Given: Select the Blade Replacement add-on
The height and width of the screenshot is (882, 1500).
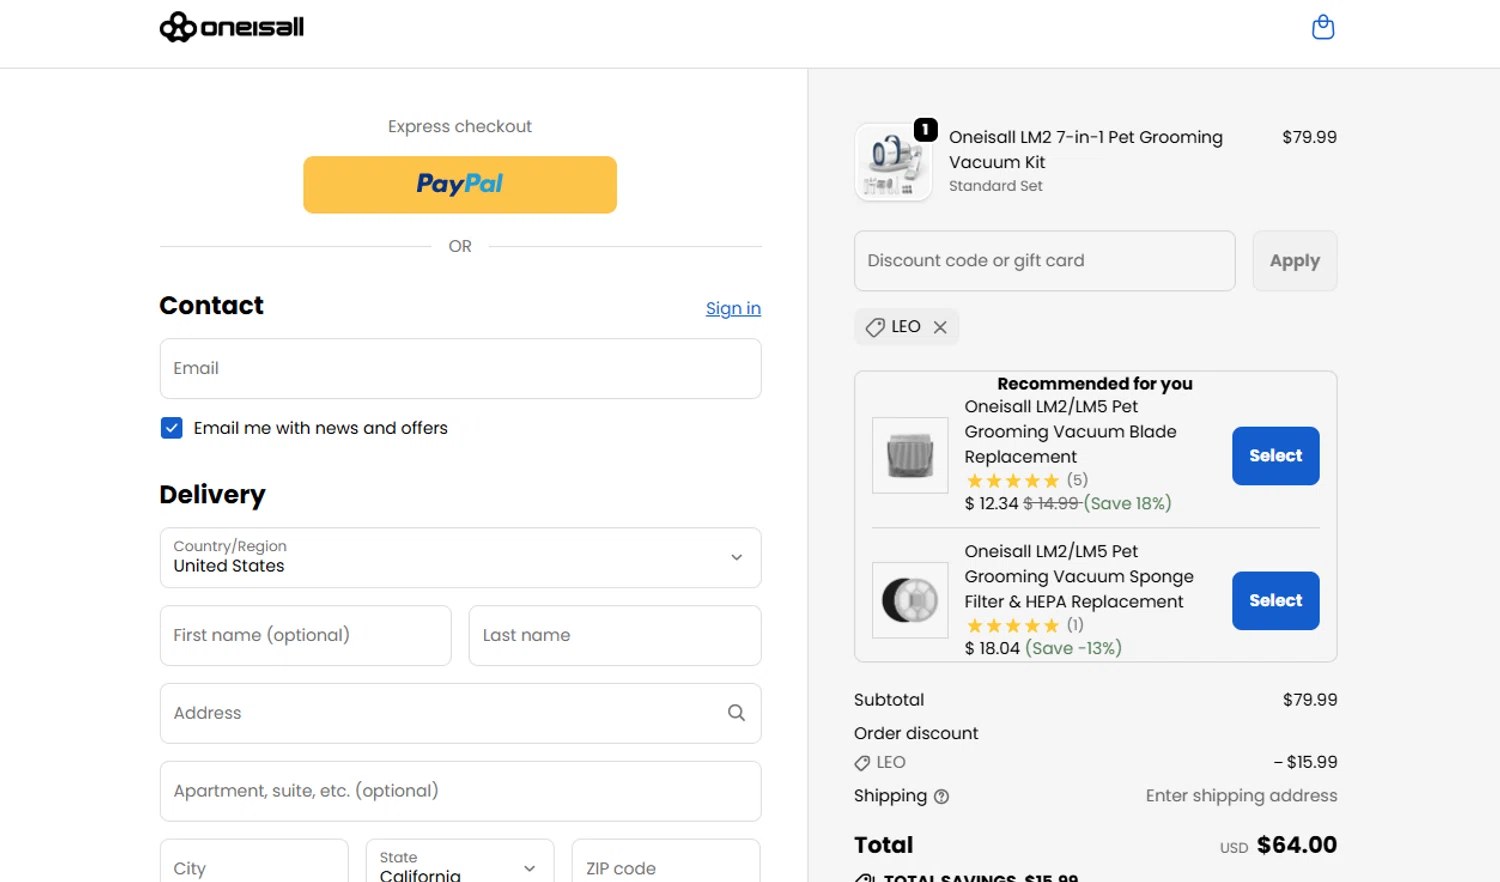Looking at the screenshot, I should point(1276,456).
